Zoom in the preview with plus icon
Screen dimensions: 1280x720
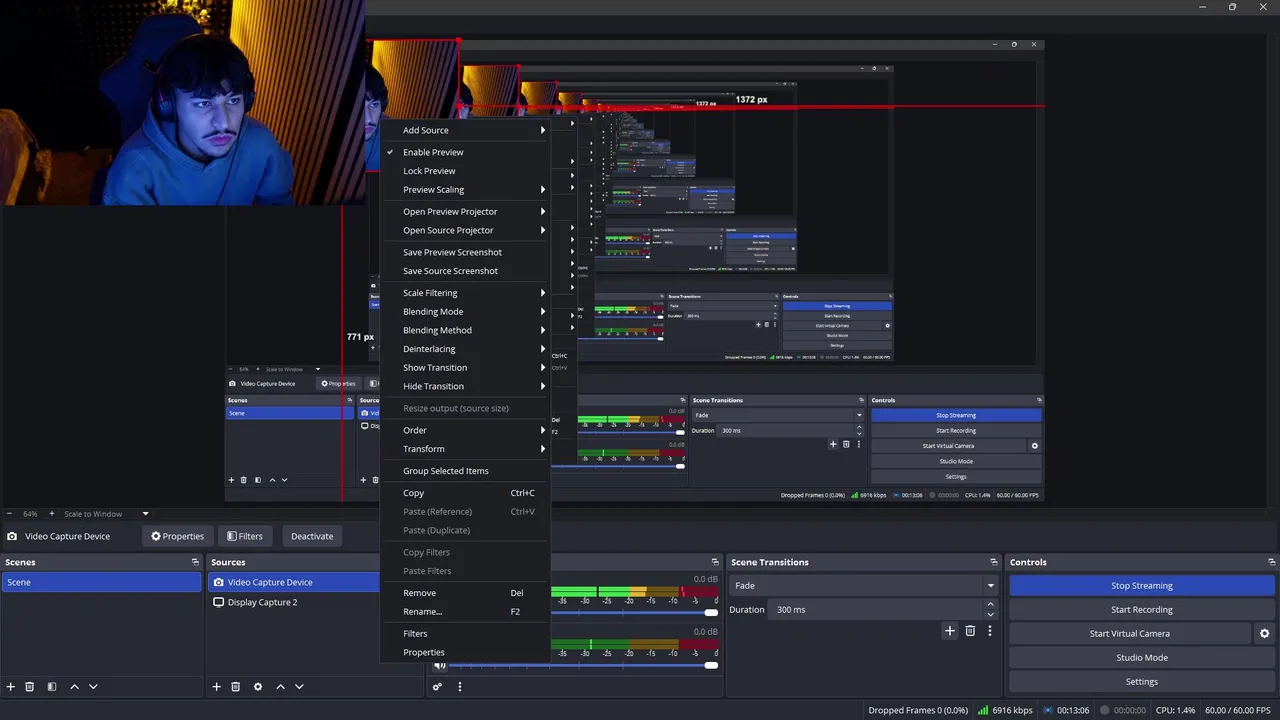(52, 514)
